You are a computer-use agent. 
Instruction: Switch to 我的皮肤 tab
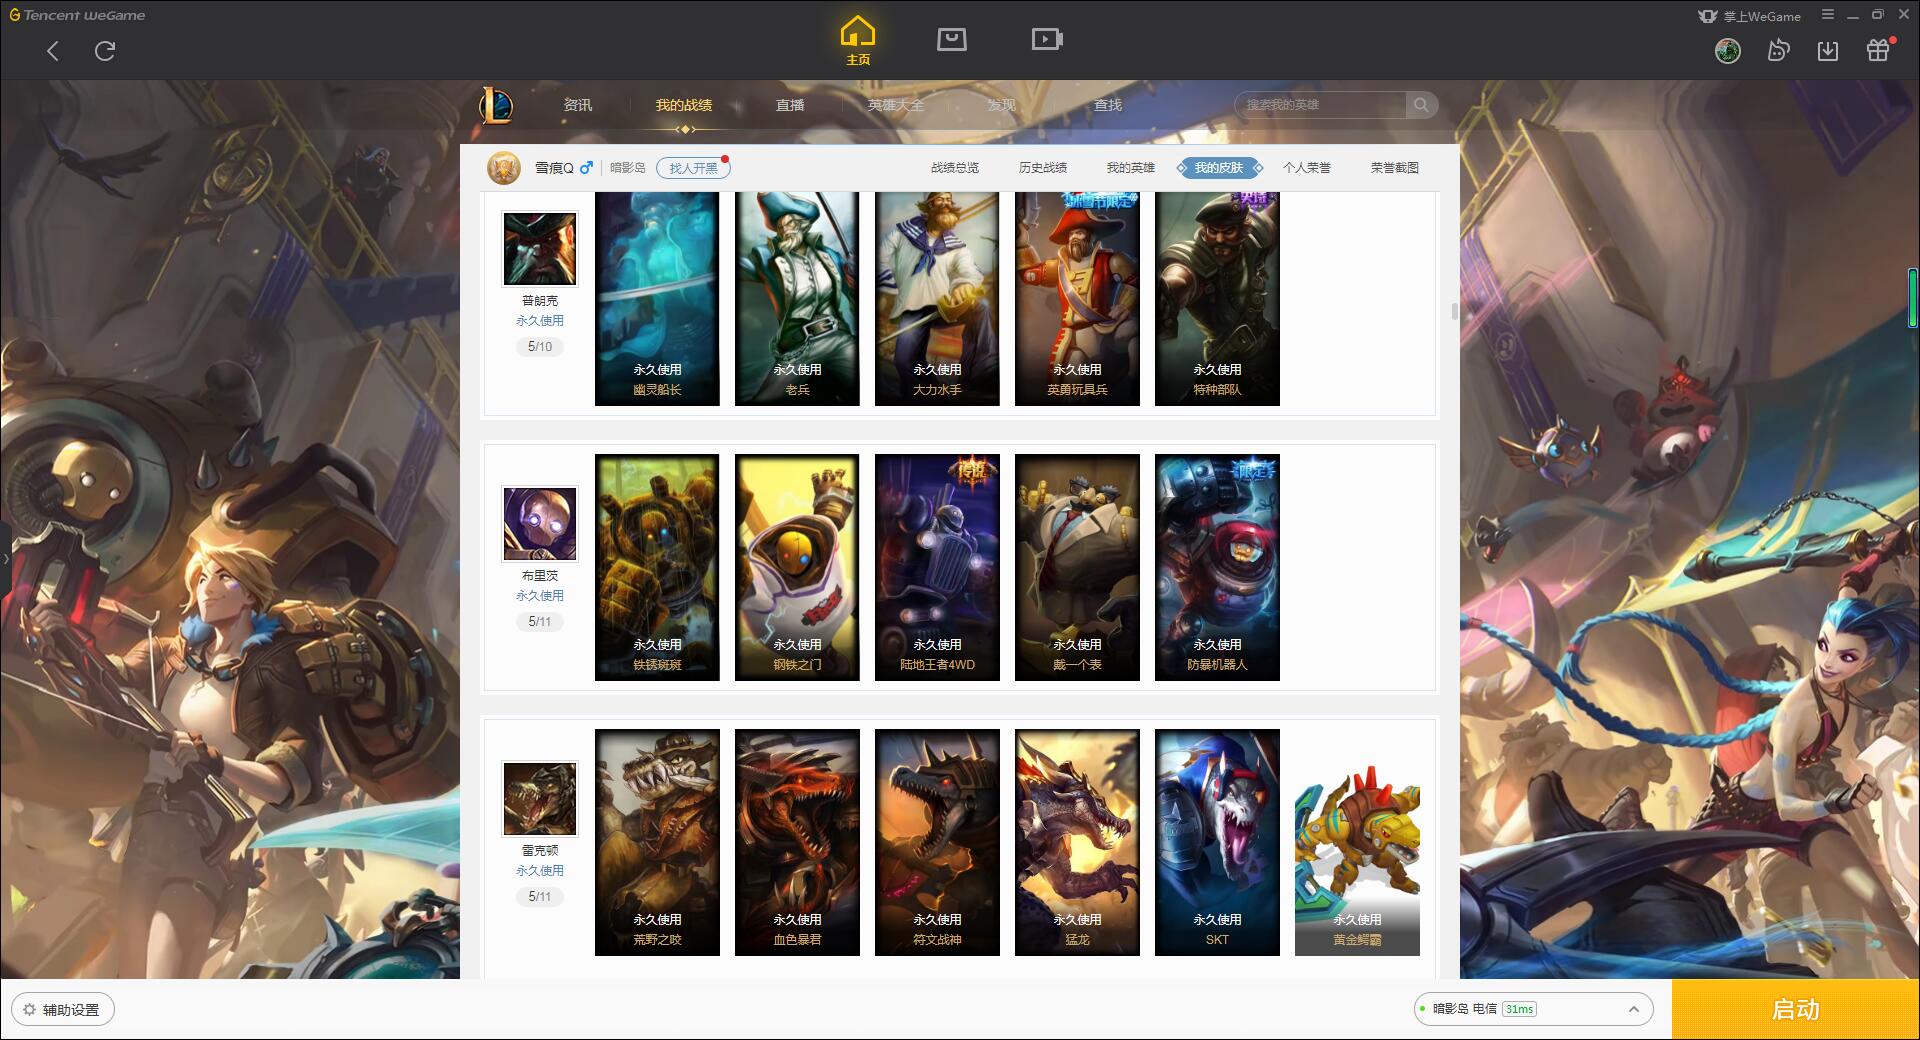click(1219, 168)
